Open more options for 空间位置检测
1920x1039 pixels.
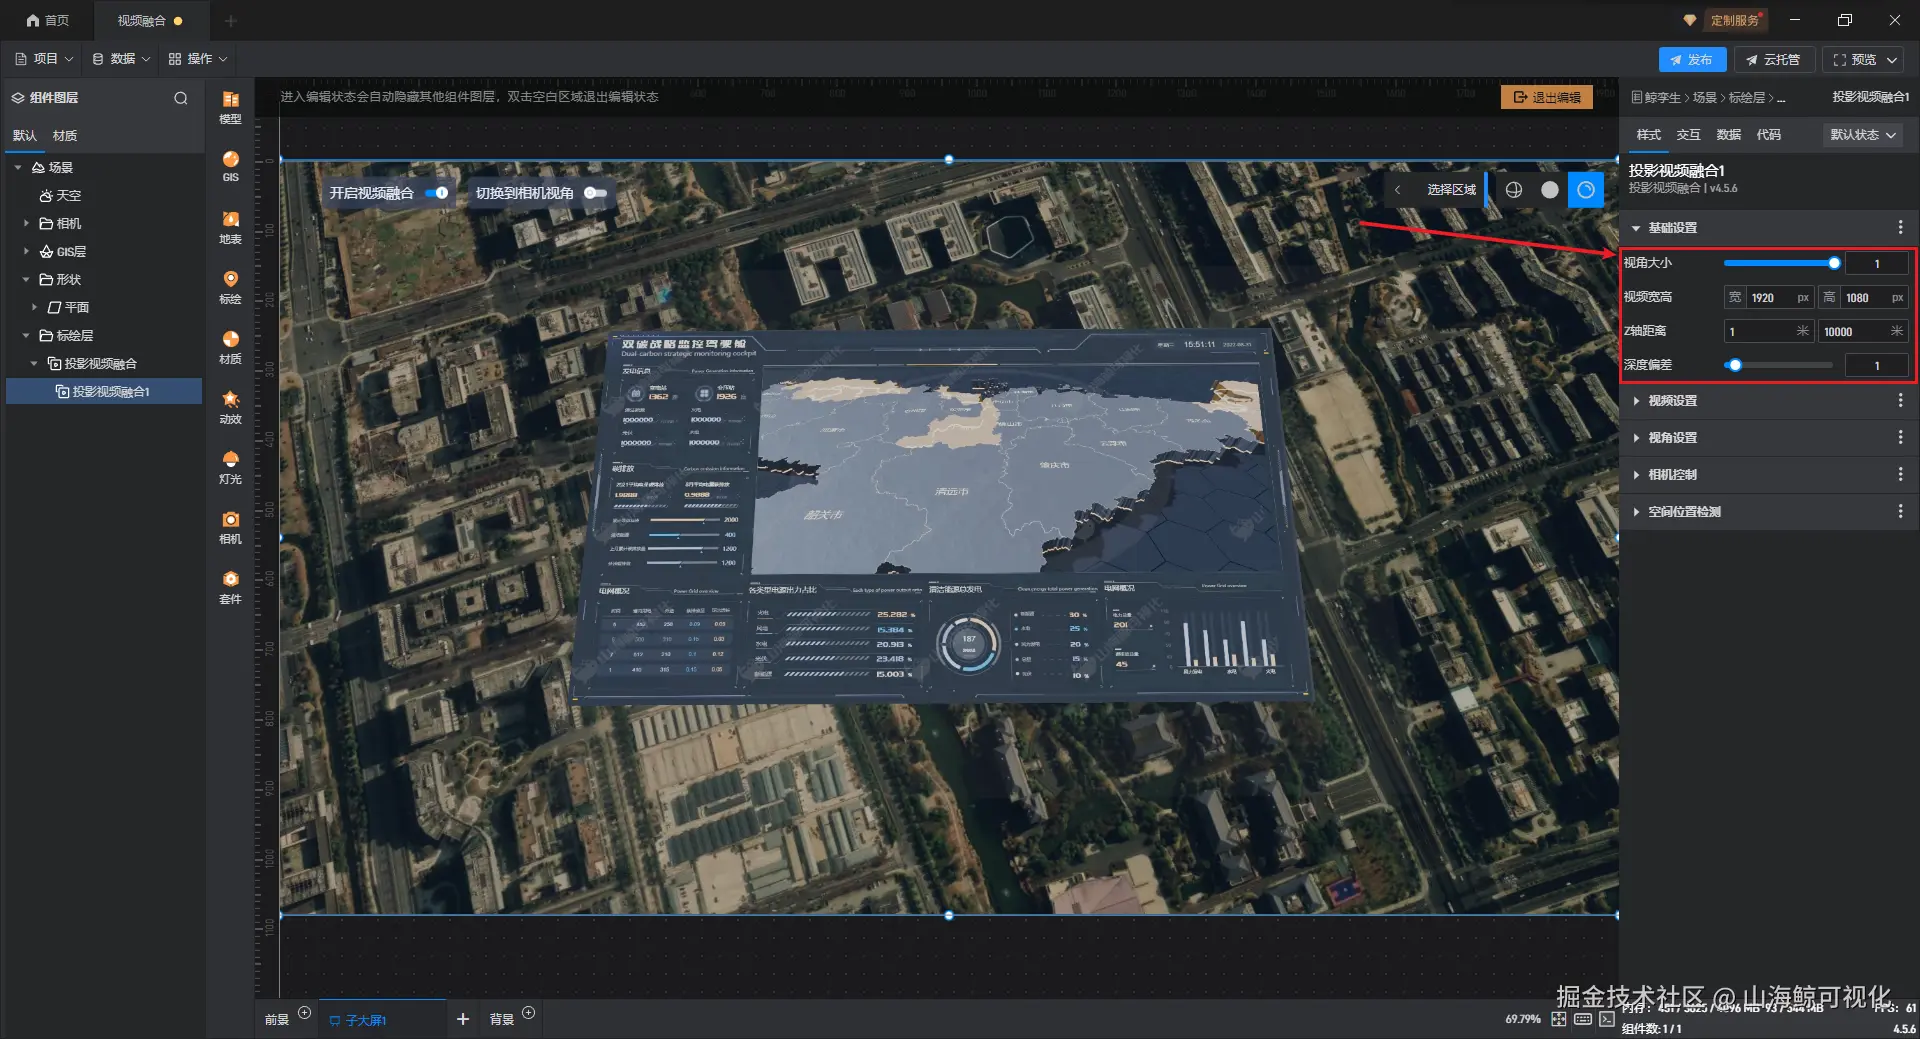[1900, 512]
